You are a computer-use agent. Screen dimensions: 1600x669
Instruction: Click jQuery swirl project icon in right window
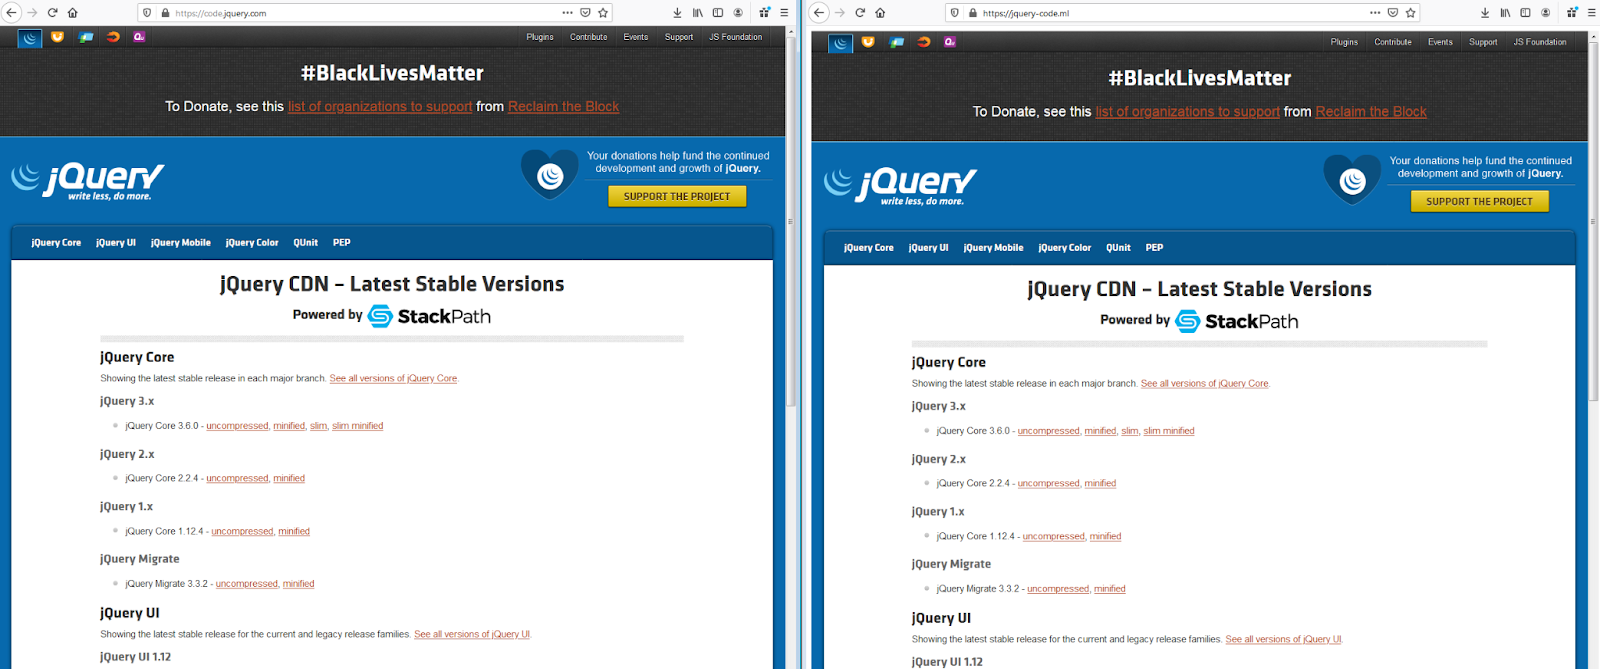pos(841,43)
